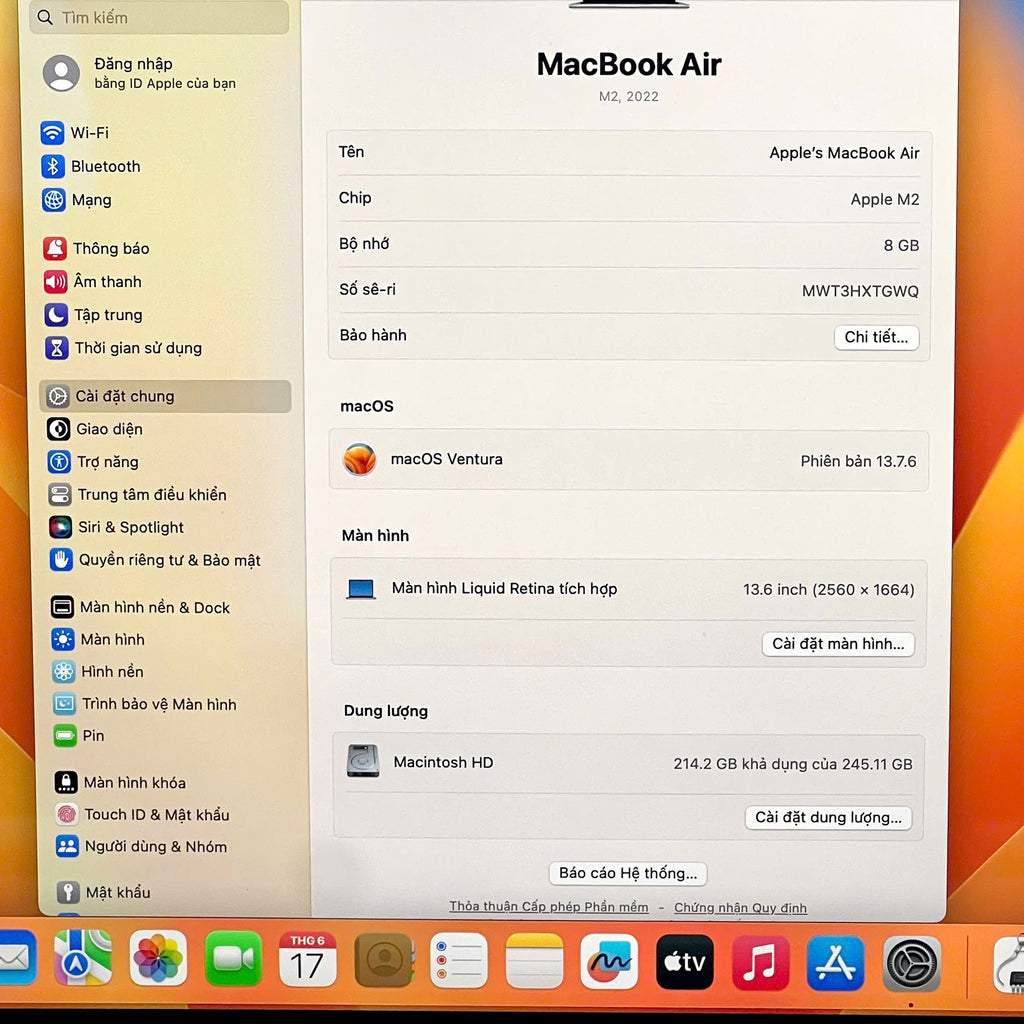Select the Pin battery settings item
Screen dimensions: 1024x1024
pyautogui.click(x=92, y=735)
